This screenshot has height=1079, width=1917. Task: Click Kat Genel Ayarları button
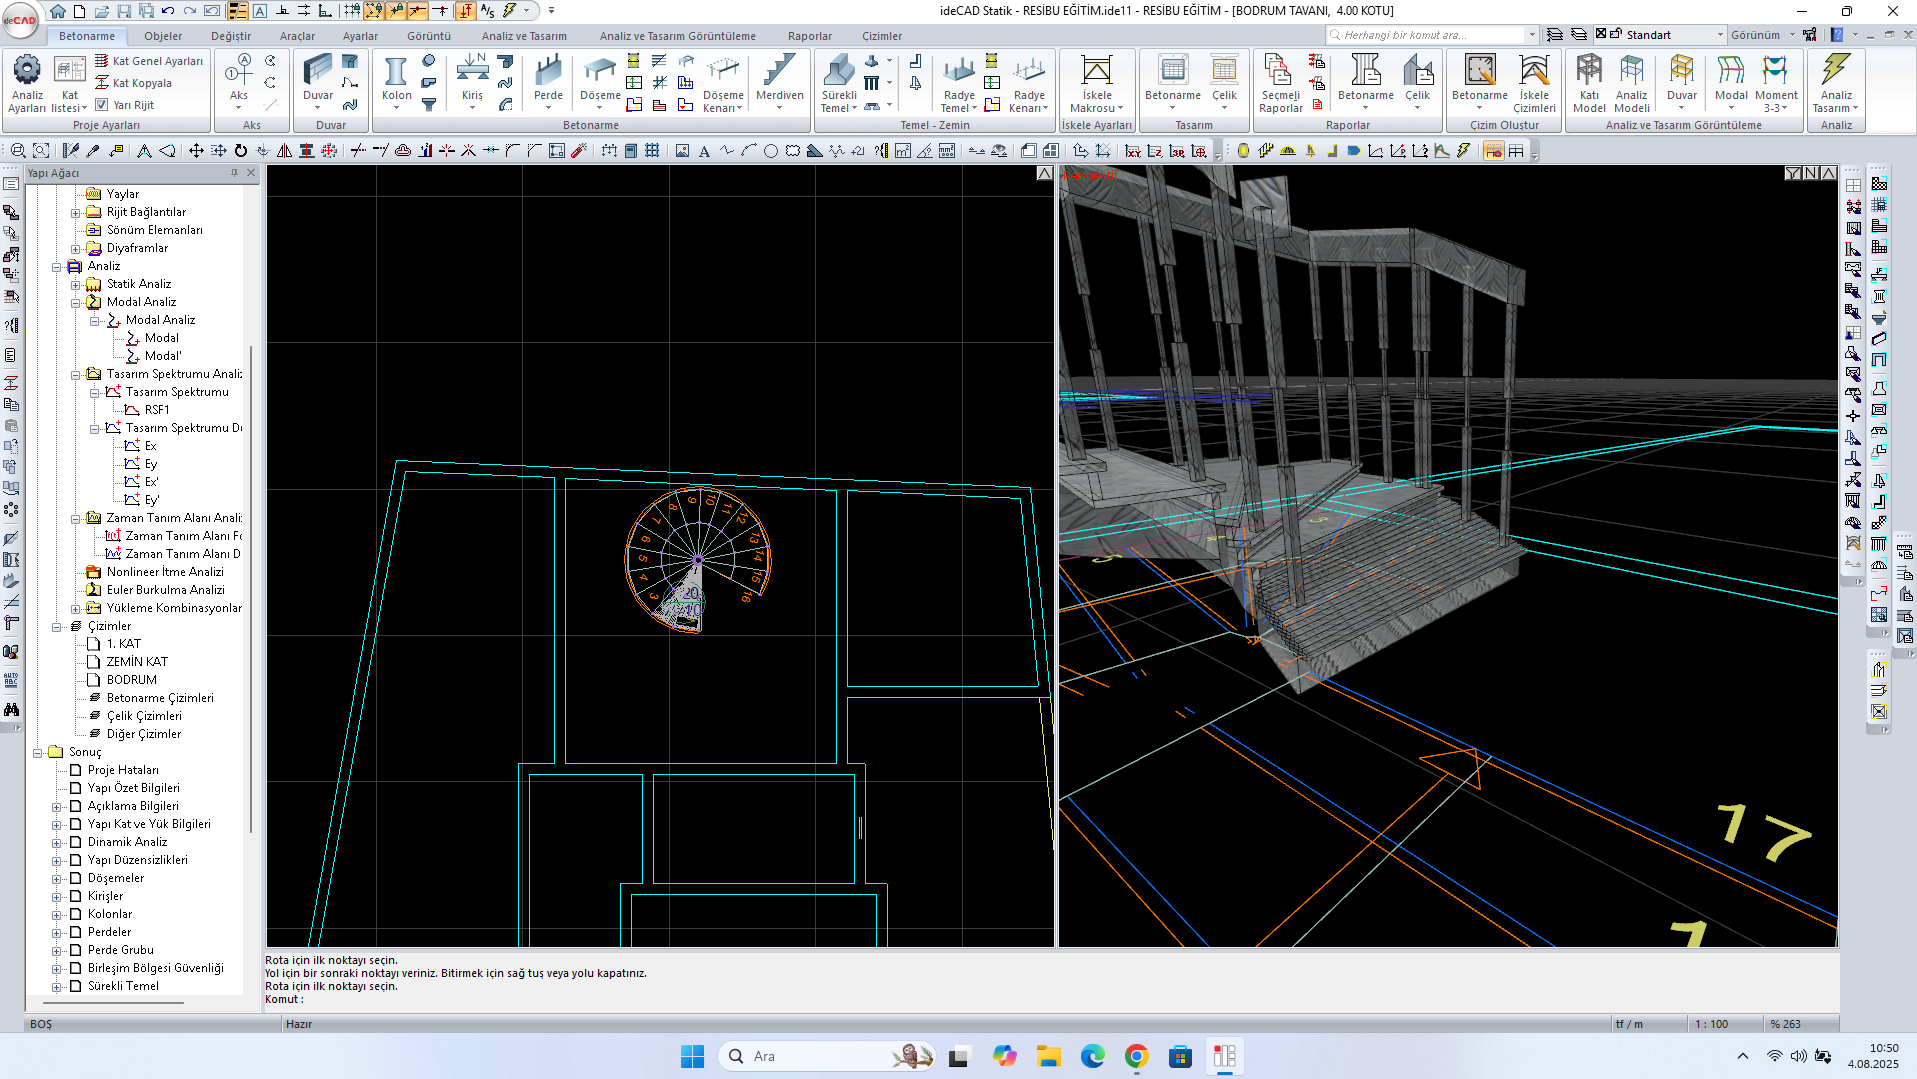(x=148, y=61)
